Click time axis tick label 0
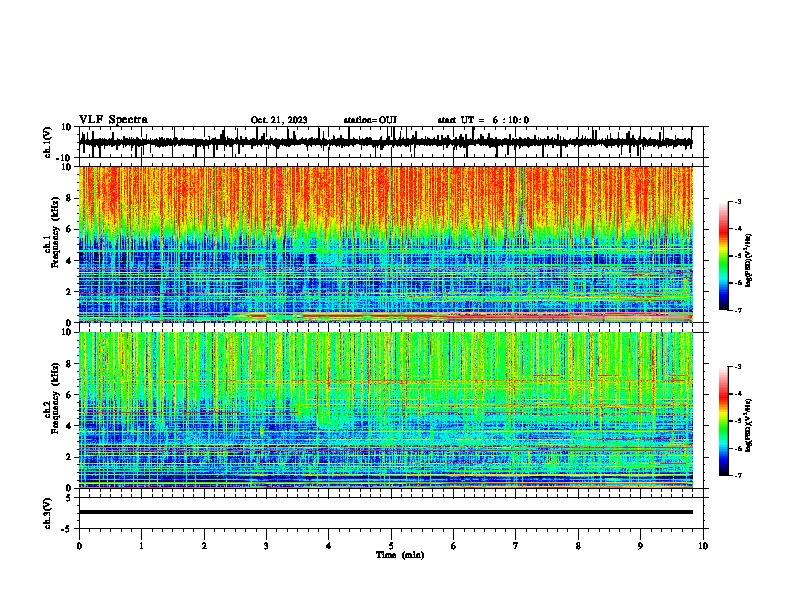The width and height of the screenshot is (792, 612). 79,546
